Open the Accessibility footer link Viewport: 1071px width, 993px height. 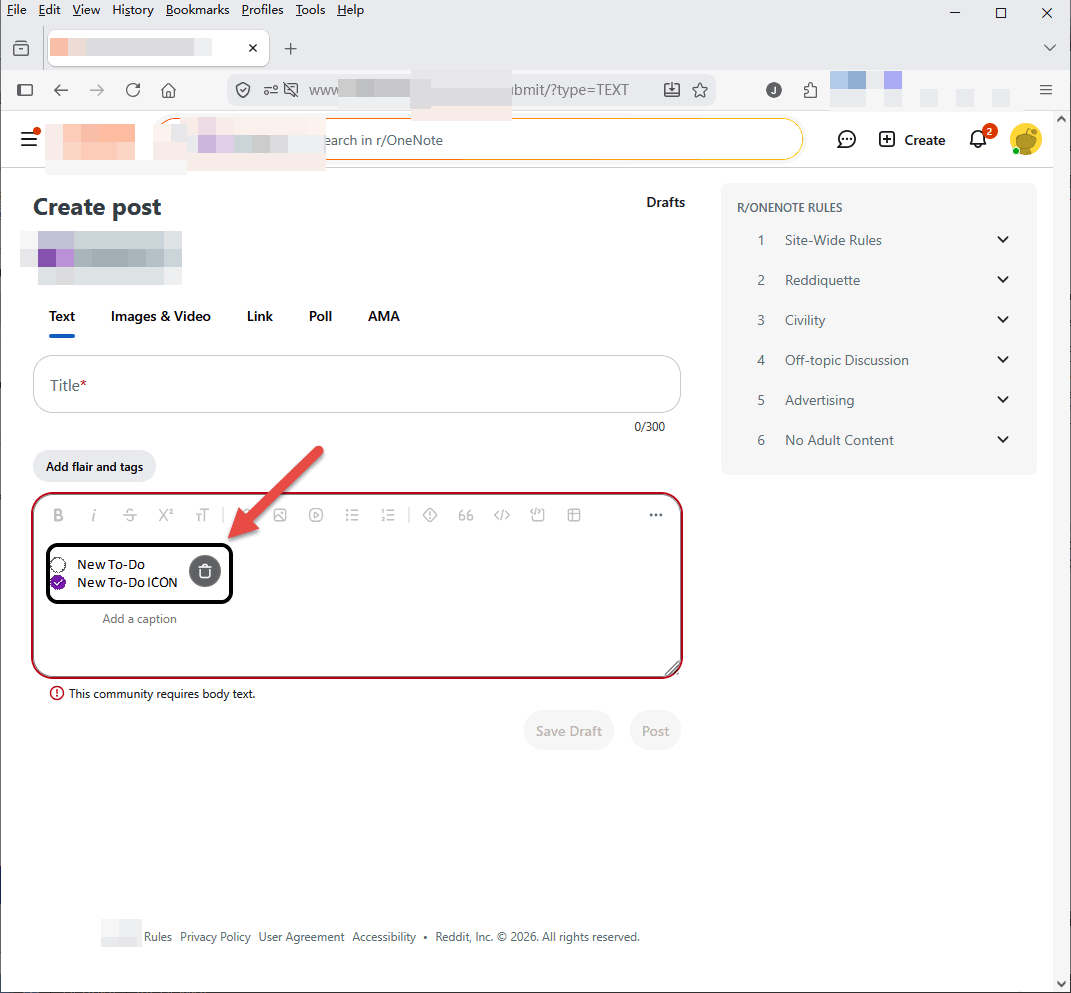[x=384, y=937]
